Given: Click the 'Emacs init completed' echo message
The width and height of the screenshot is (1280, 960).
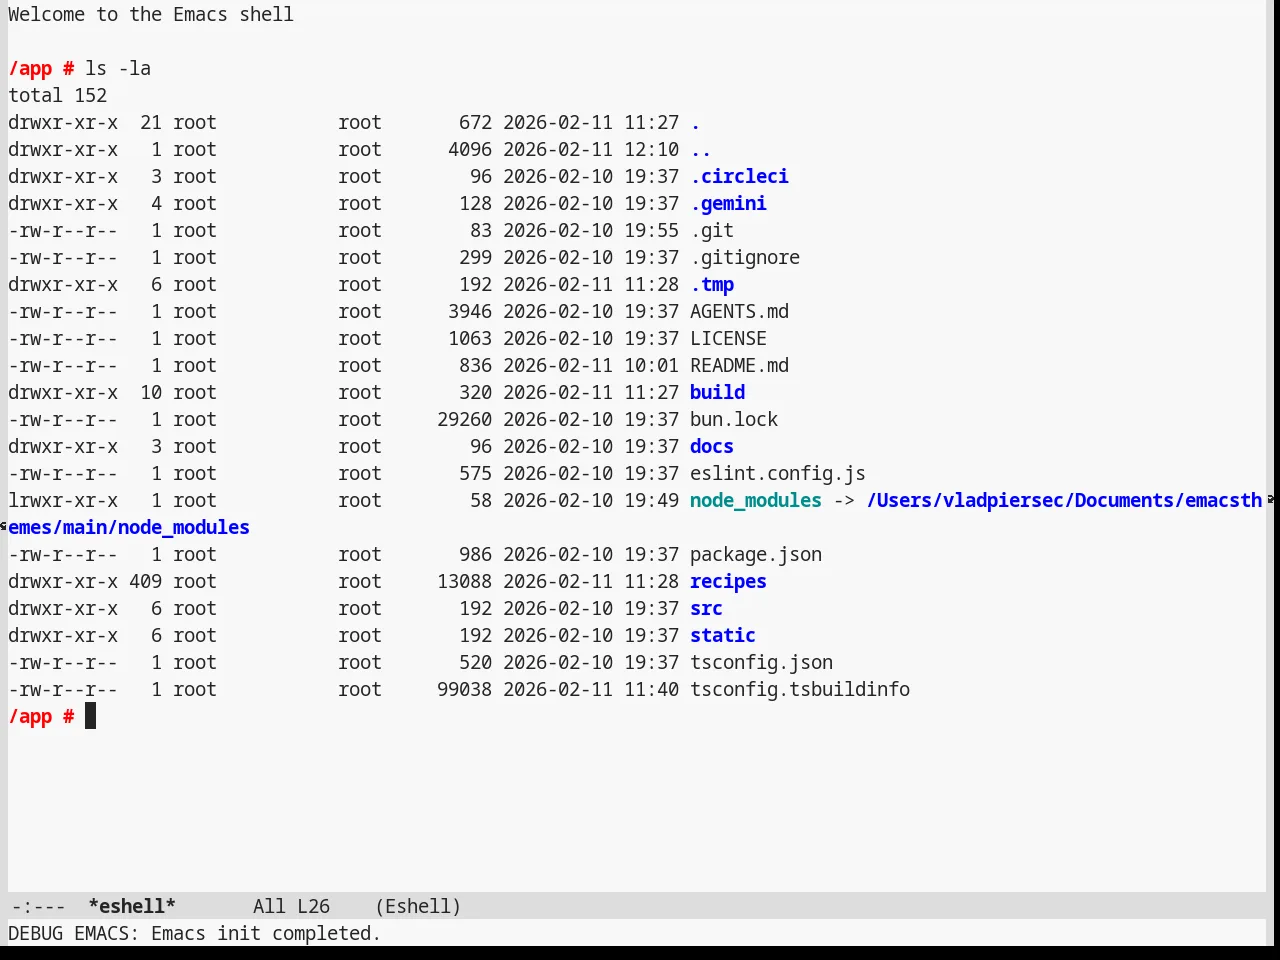Looking at the screenshot, I should coord(266,933).
